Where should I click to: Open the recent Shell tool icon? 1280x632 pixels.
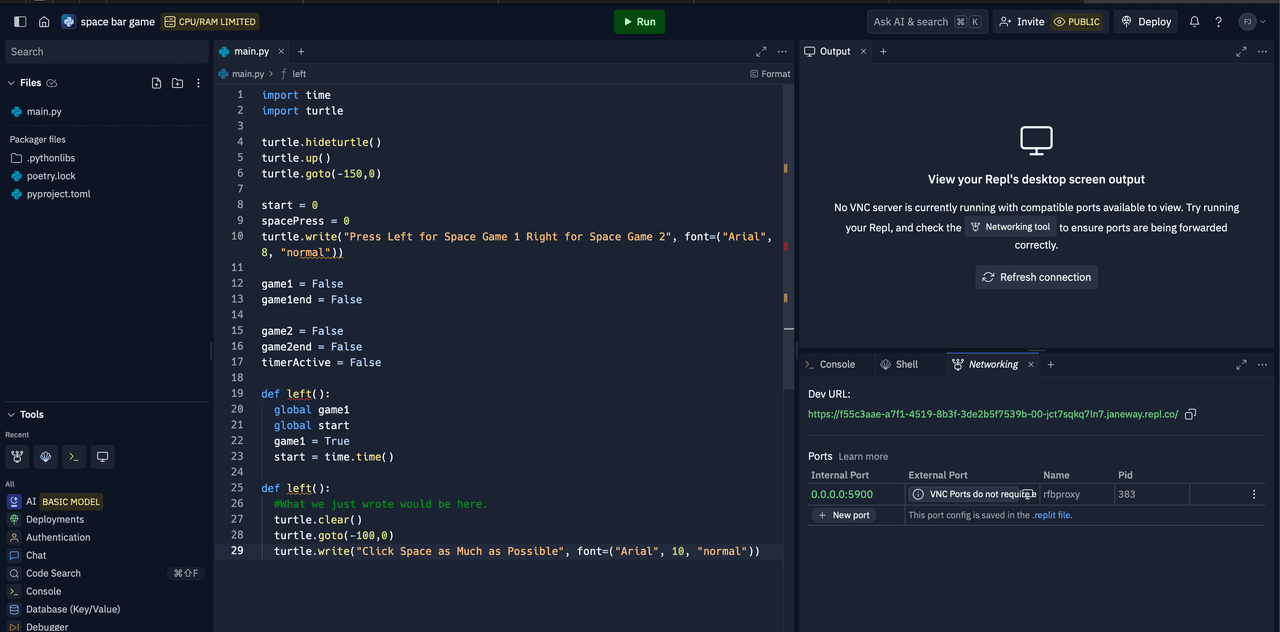pos(73,457)
